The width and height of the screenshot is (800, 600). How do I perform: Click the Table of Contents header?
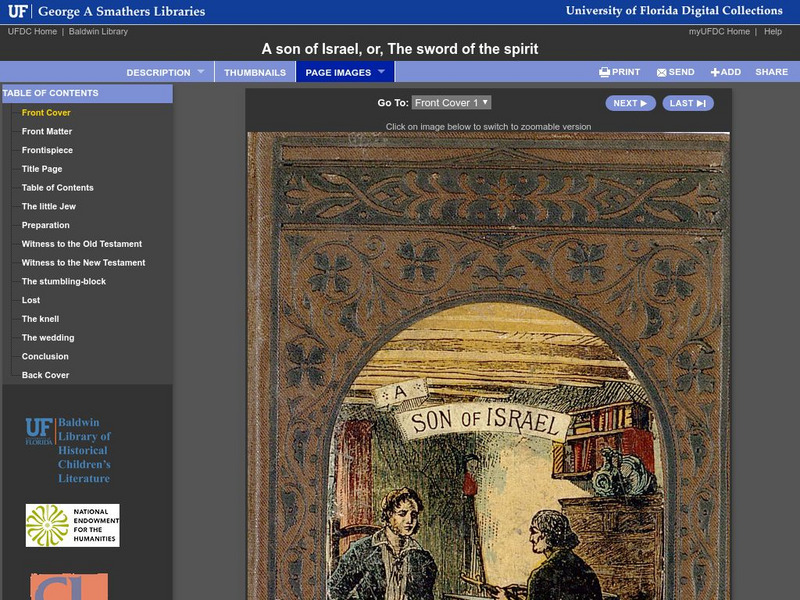pyautogui.click(x=87, y=93)
